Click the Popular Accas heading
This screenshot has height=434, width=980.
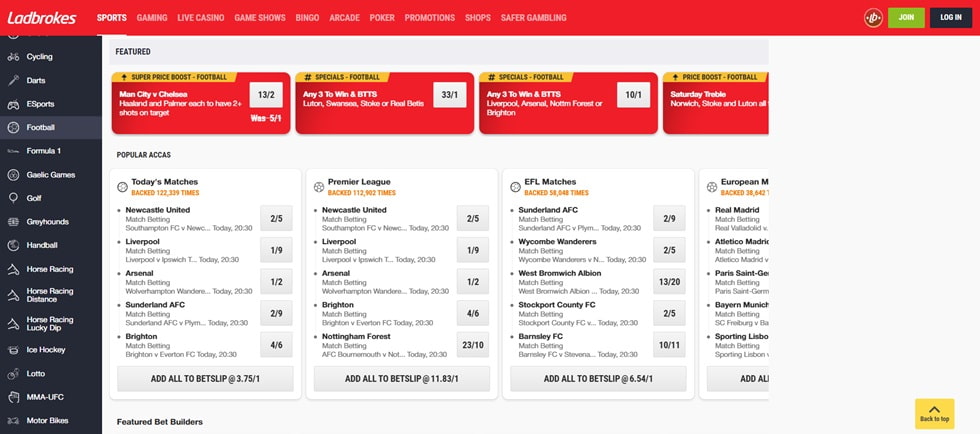(143, 154)
